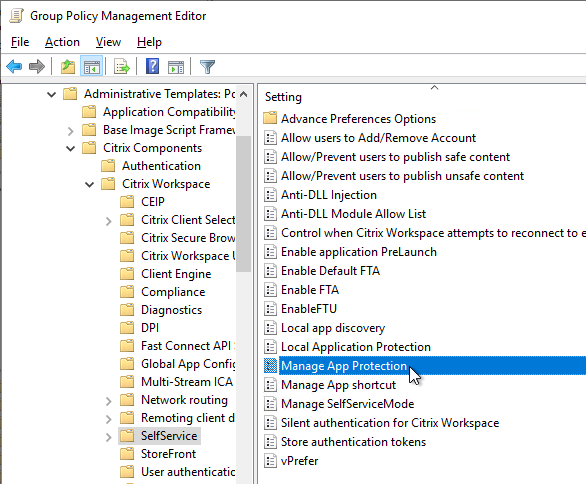
Task: Collapse the Administrative Templates node
Action: coord(52,95)
